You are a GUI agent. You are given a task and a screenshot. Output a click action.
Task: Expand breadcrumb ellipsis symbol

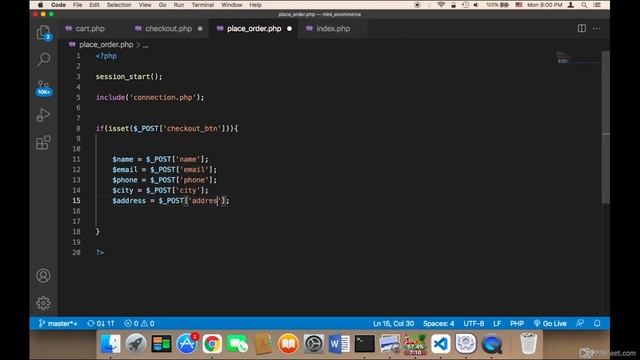click(x=145, y=45)
